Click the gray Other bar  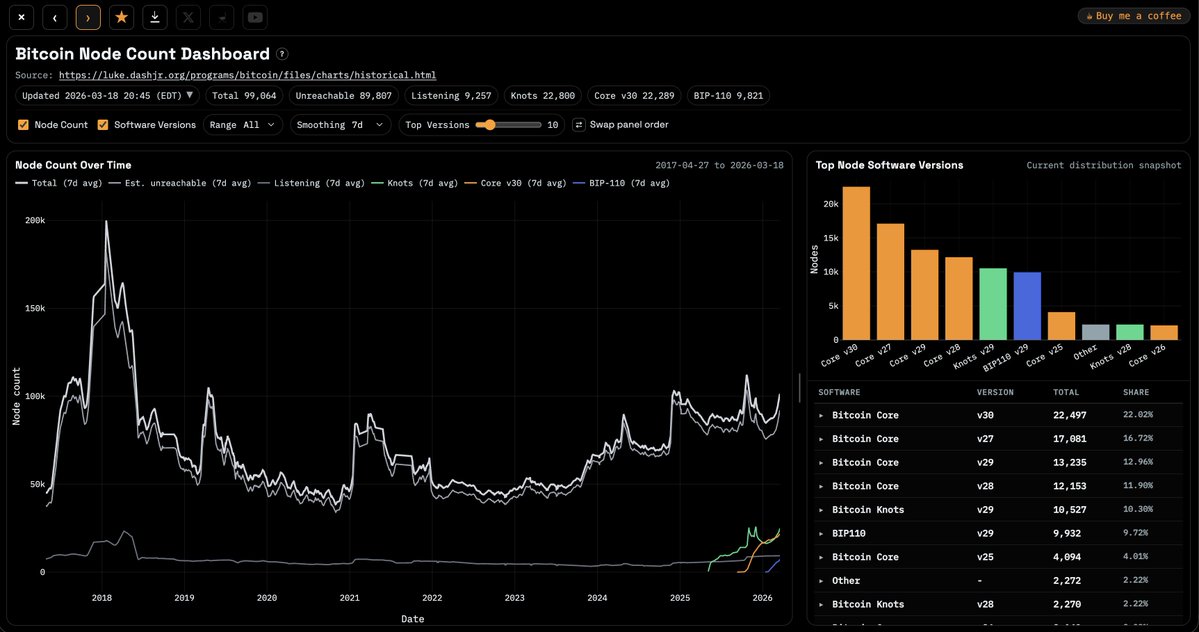click(1095, 332)
